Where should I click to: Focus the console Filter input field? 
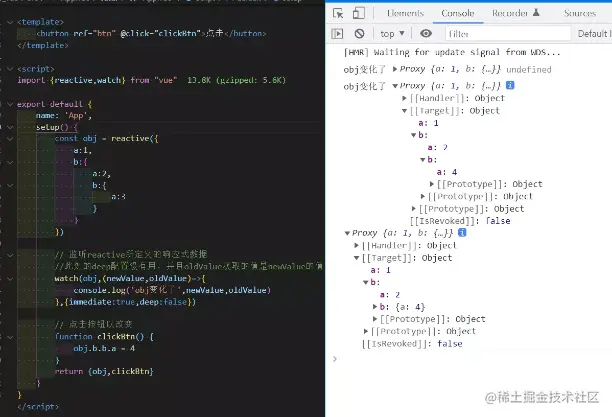pyautogui.click(x=508, y=34)
